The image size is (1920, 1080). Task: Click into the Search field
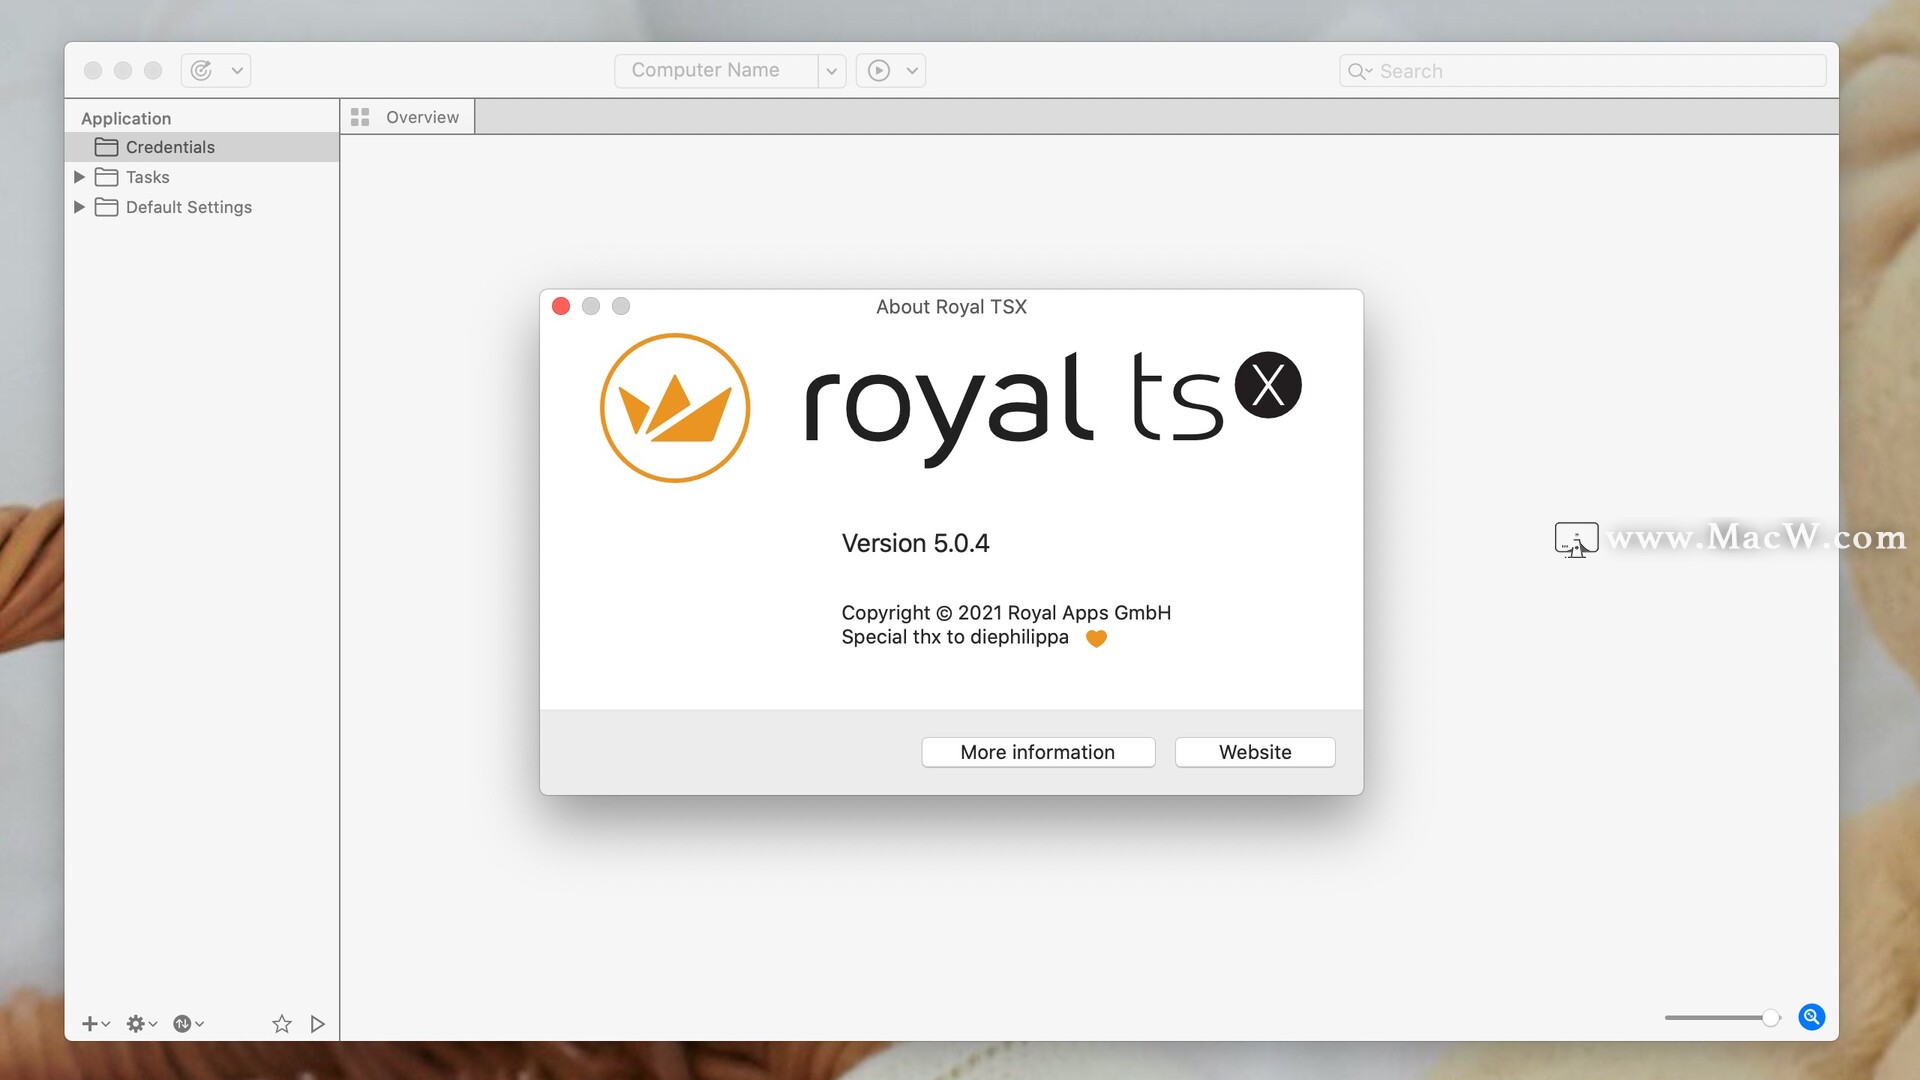pos(1582,71)
